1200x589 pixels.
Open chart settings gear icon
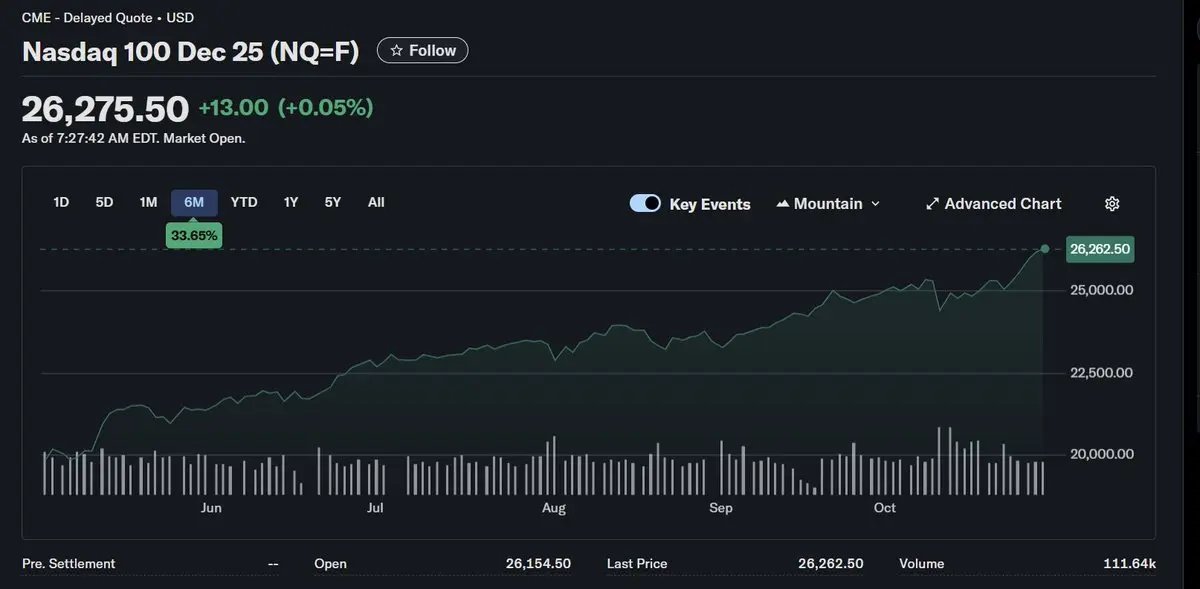pos(1111,204)
